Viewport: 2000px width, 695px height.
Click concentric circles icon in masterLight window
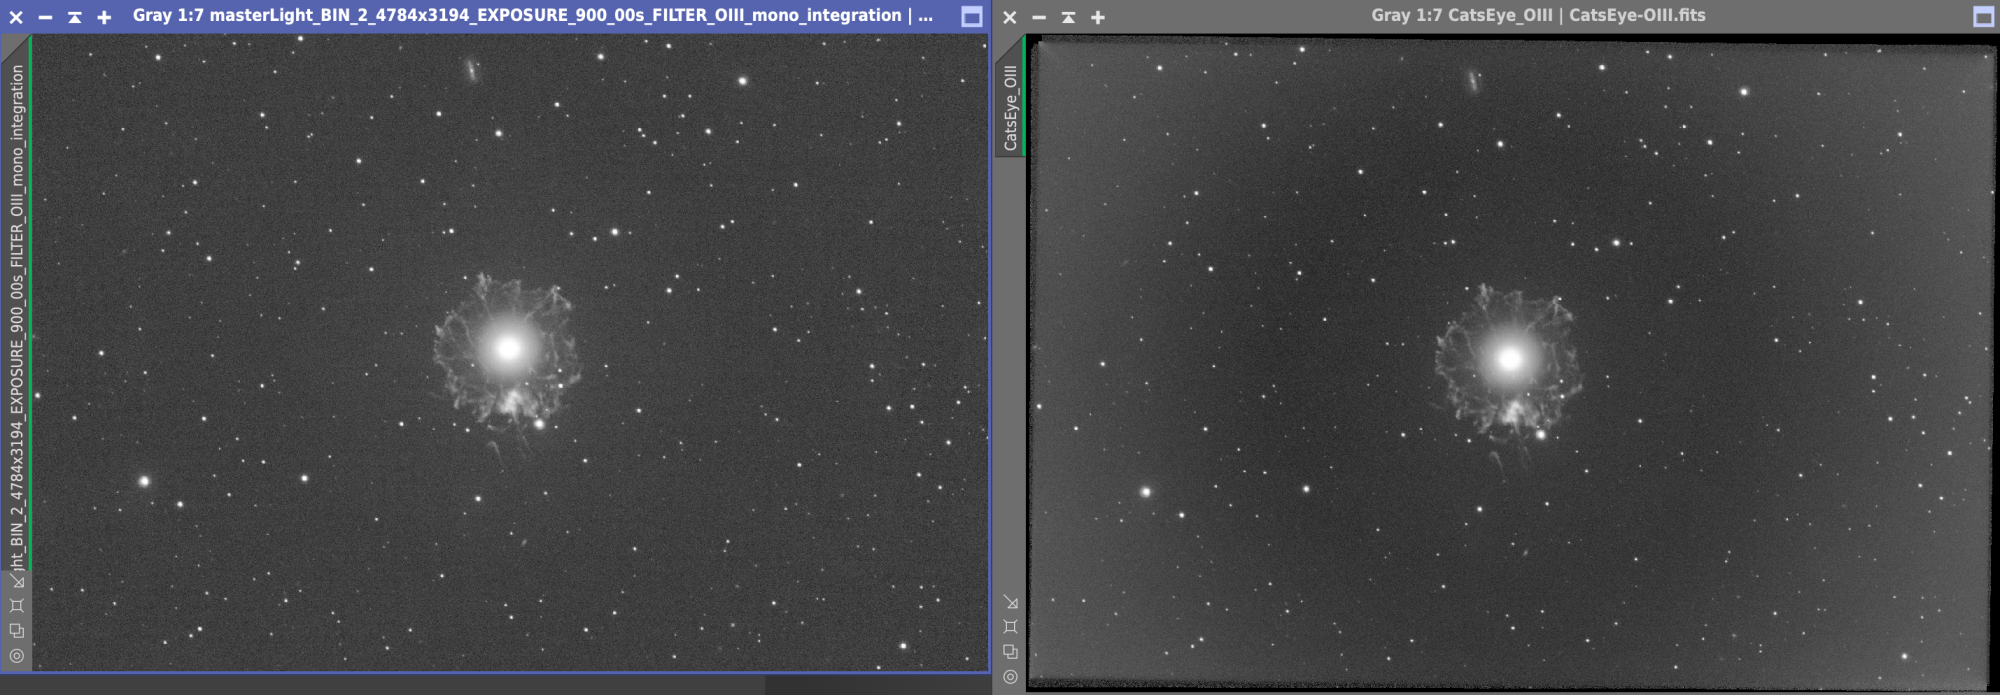[x=17, y=656]
